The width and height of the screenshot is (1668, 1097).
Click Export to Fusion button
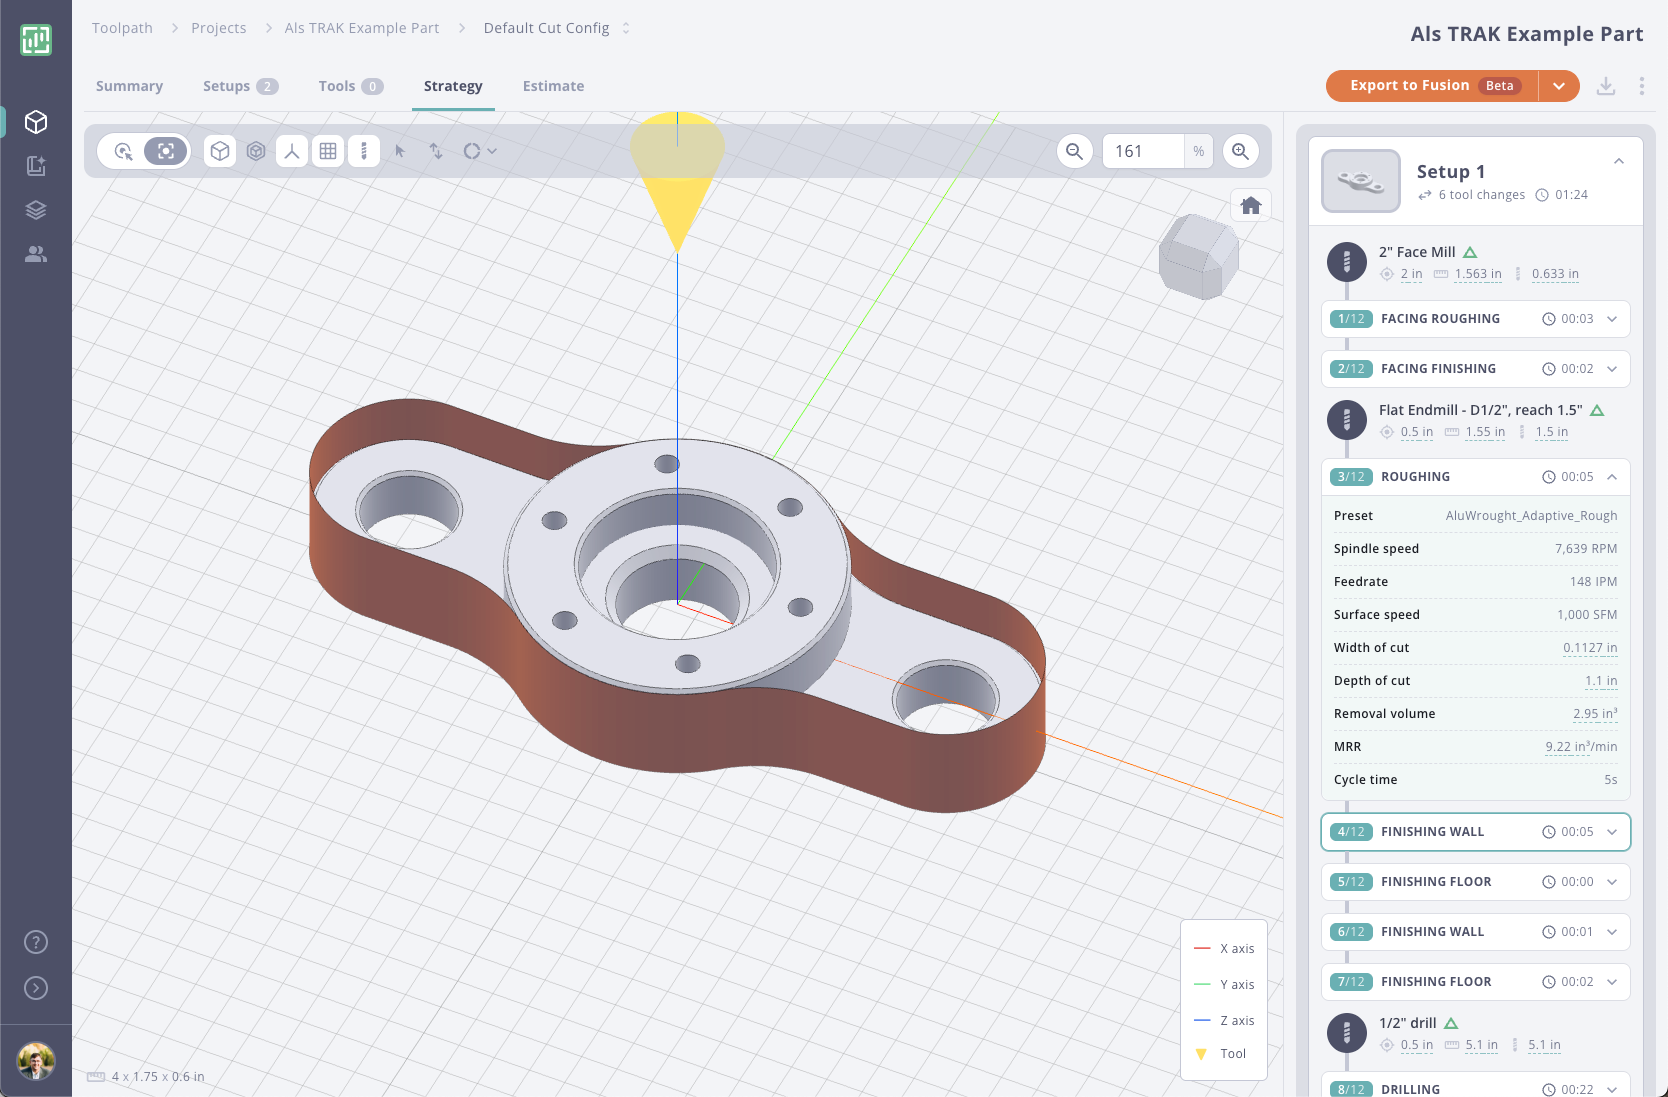tap(1432, 86)
